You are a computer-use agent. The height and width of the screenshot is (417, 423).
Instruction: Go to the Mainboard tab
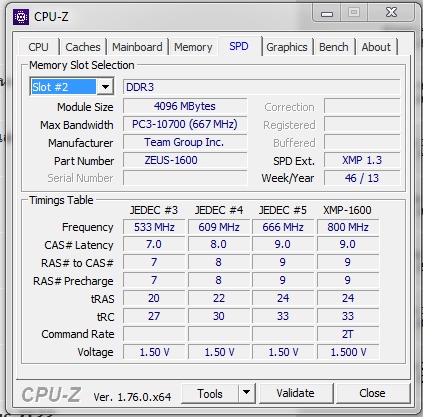137,47
